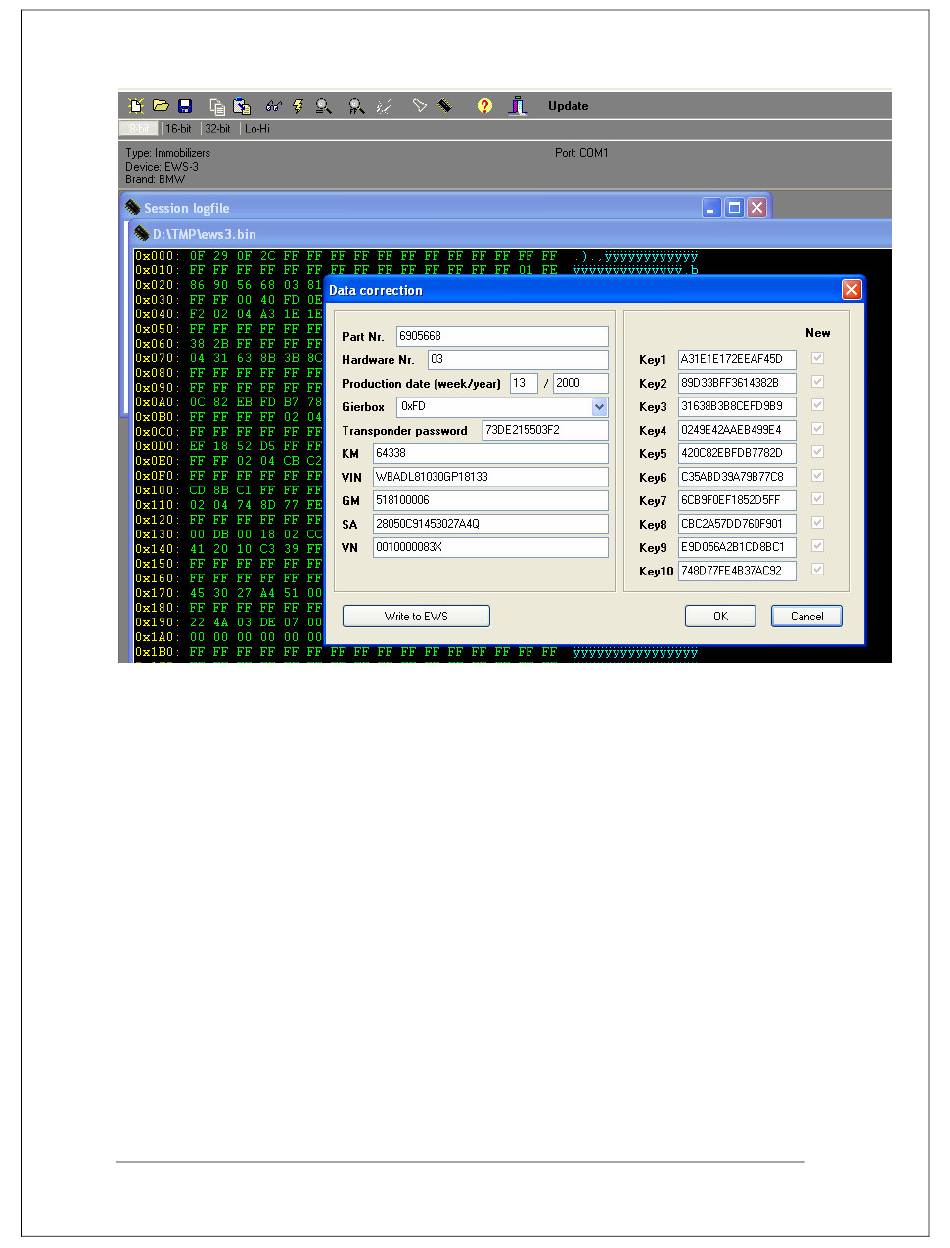Click the chip icon in the toolbar
The image size is (950, 1248).
[x=444, y=106]
